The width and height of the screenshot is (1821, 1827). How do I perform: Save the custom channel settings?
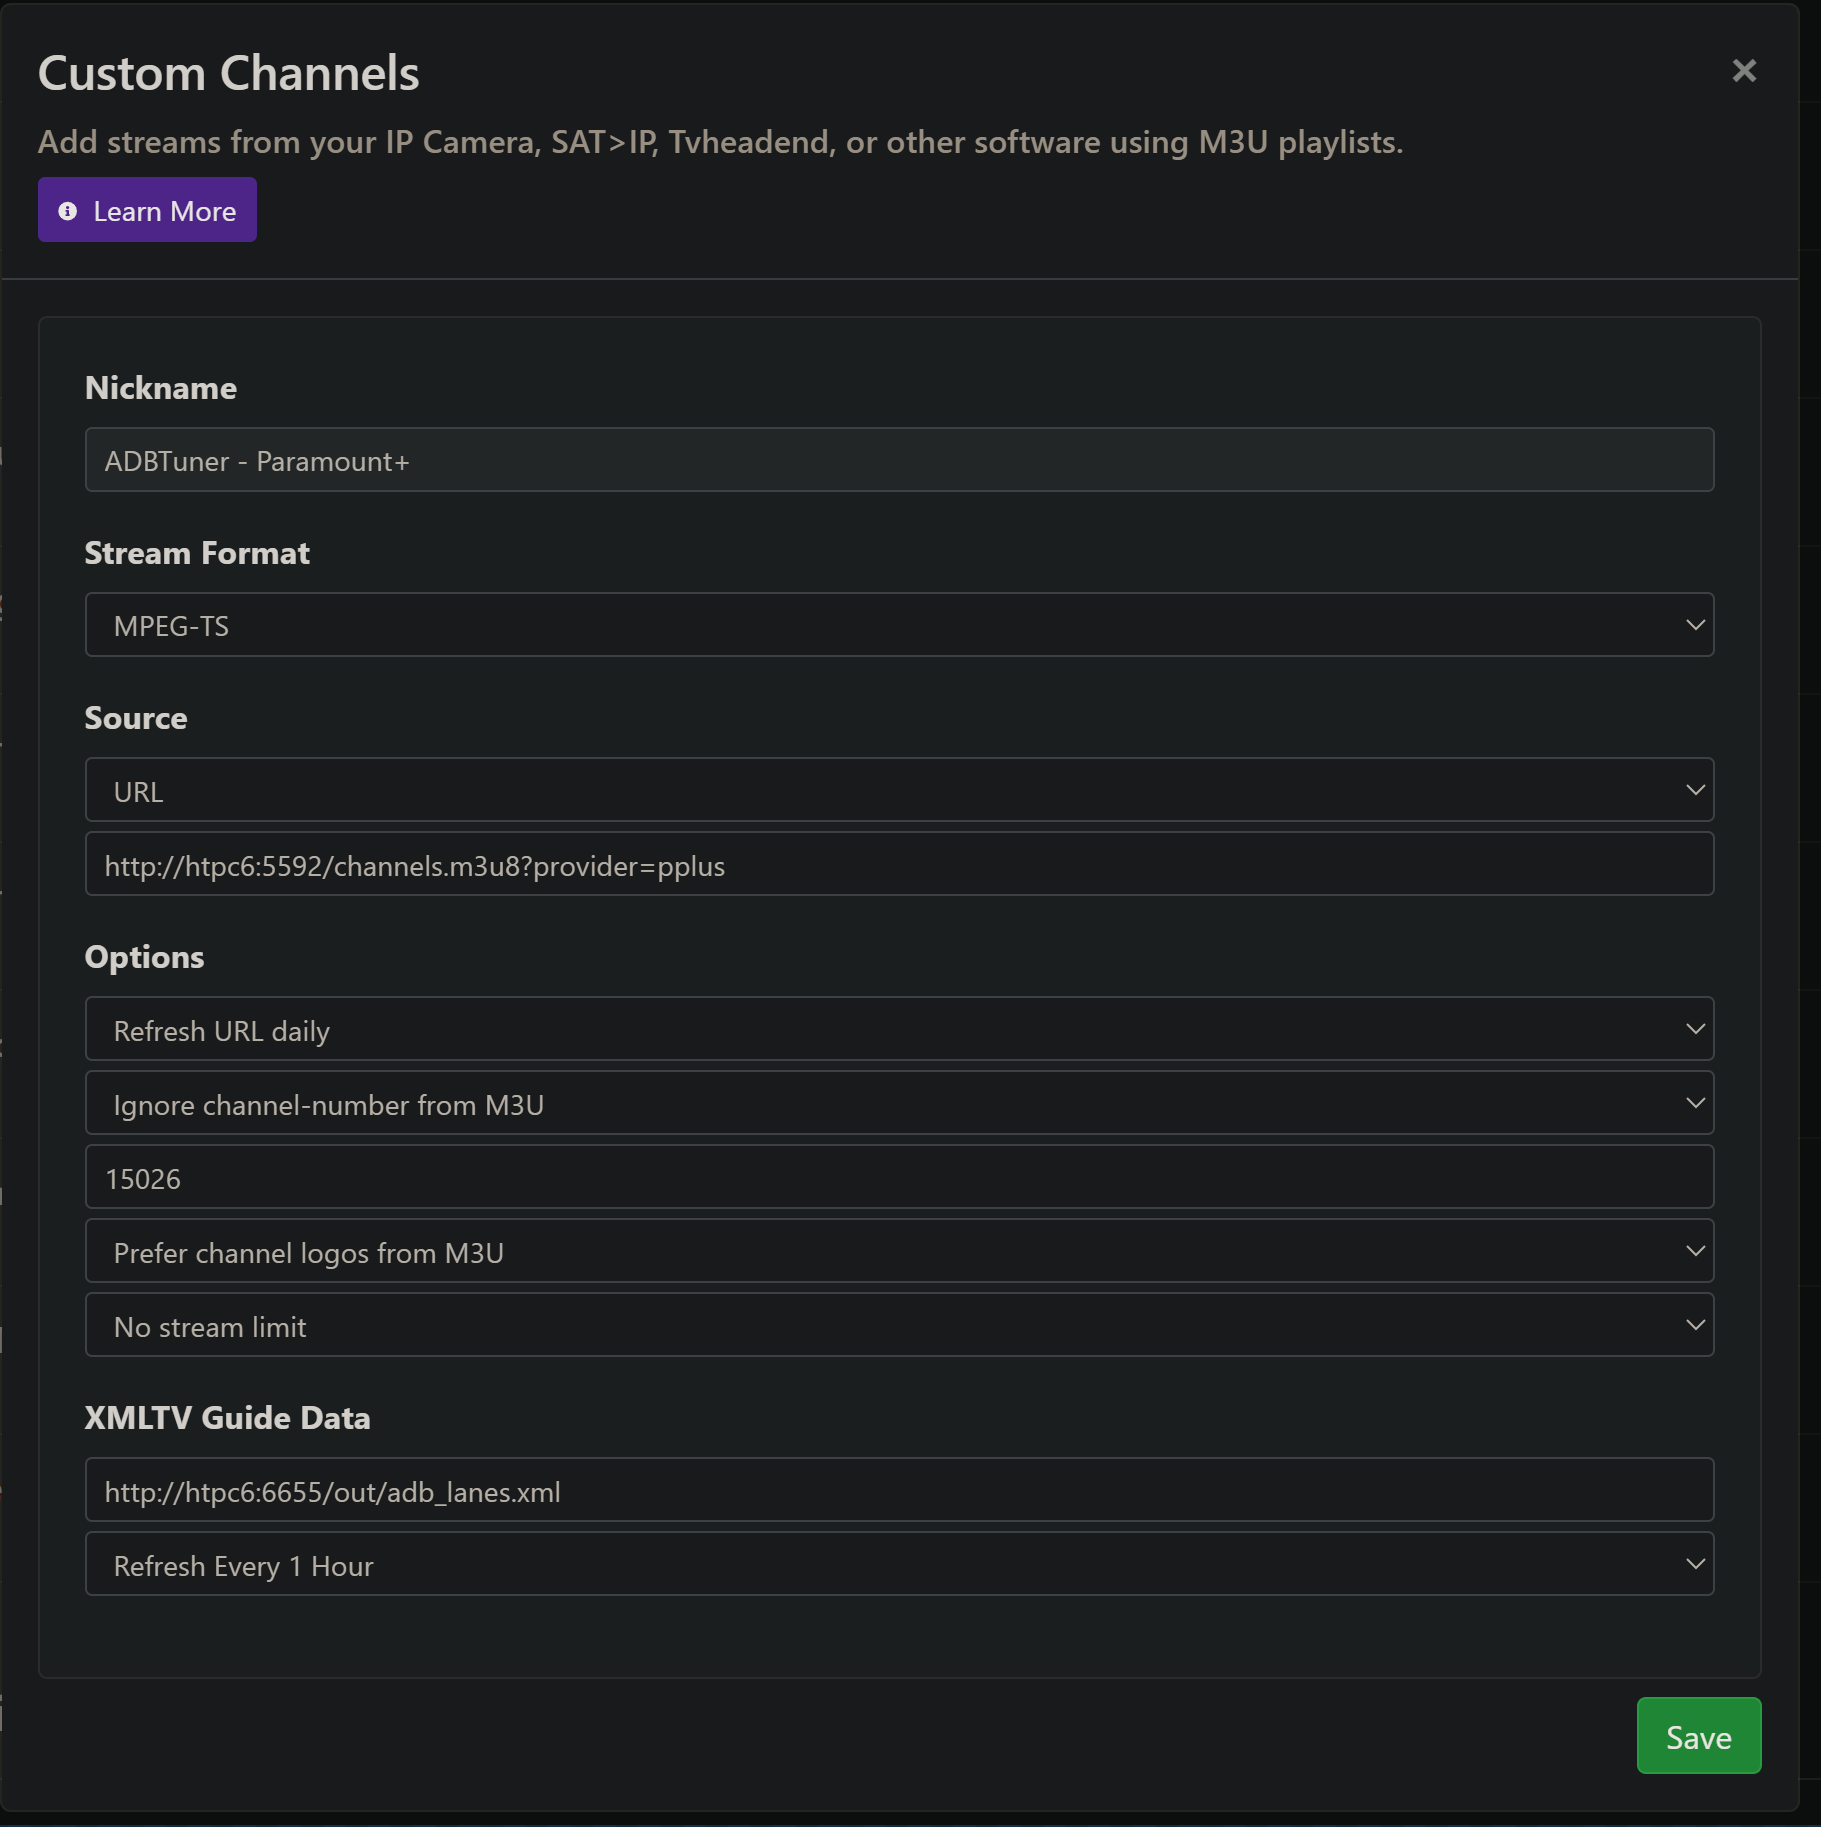[1698, 1737]
